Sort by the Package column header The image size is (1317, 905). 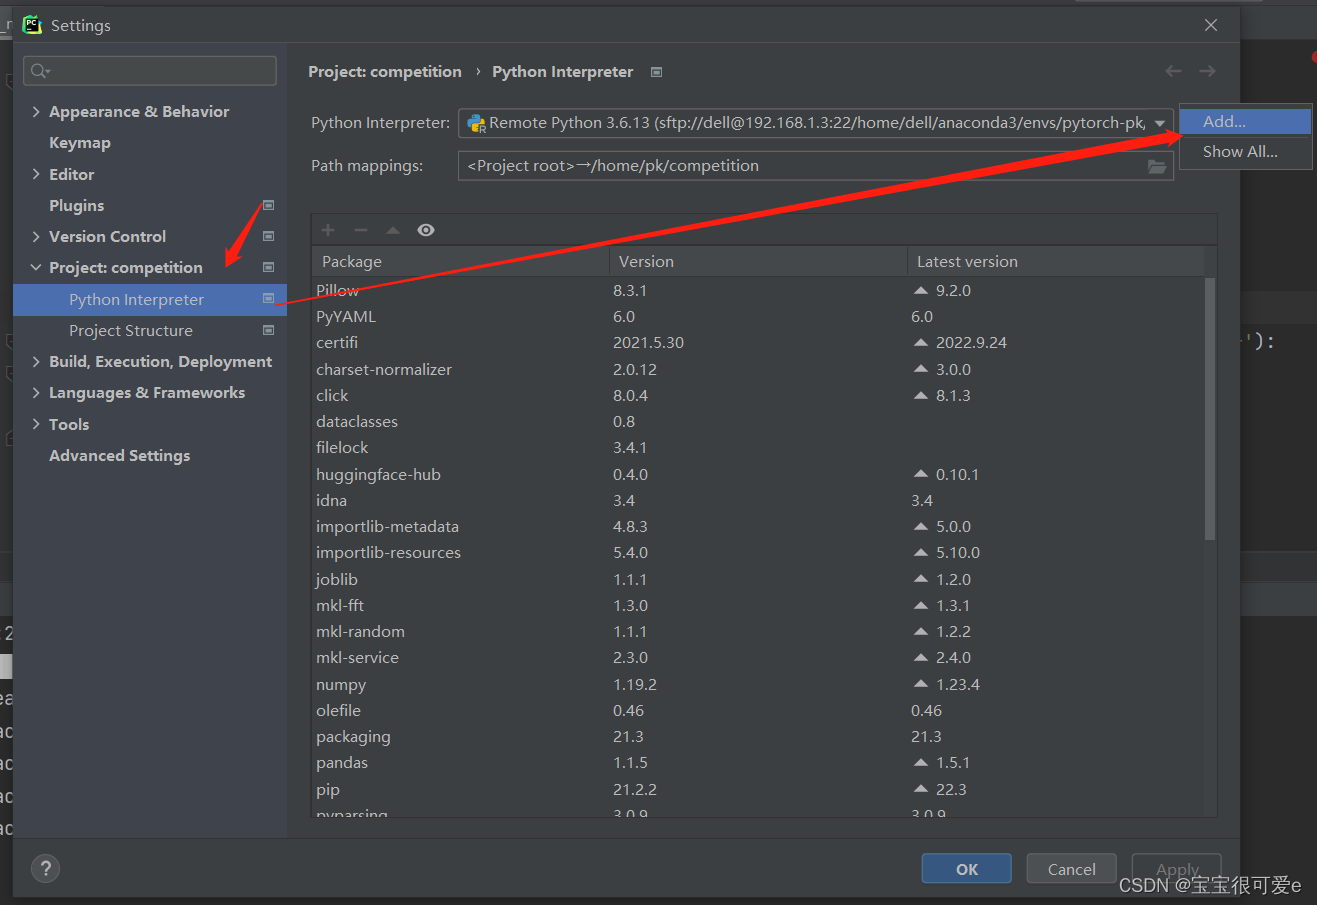coord(460,261)
